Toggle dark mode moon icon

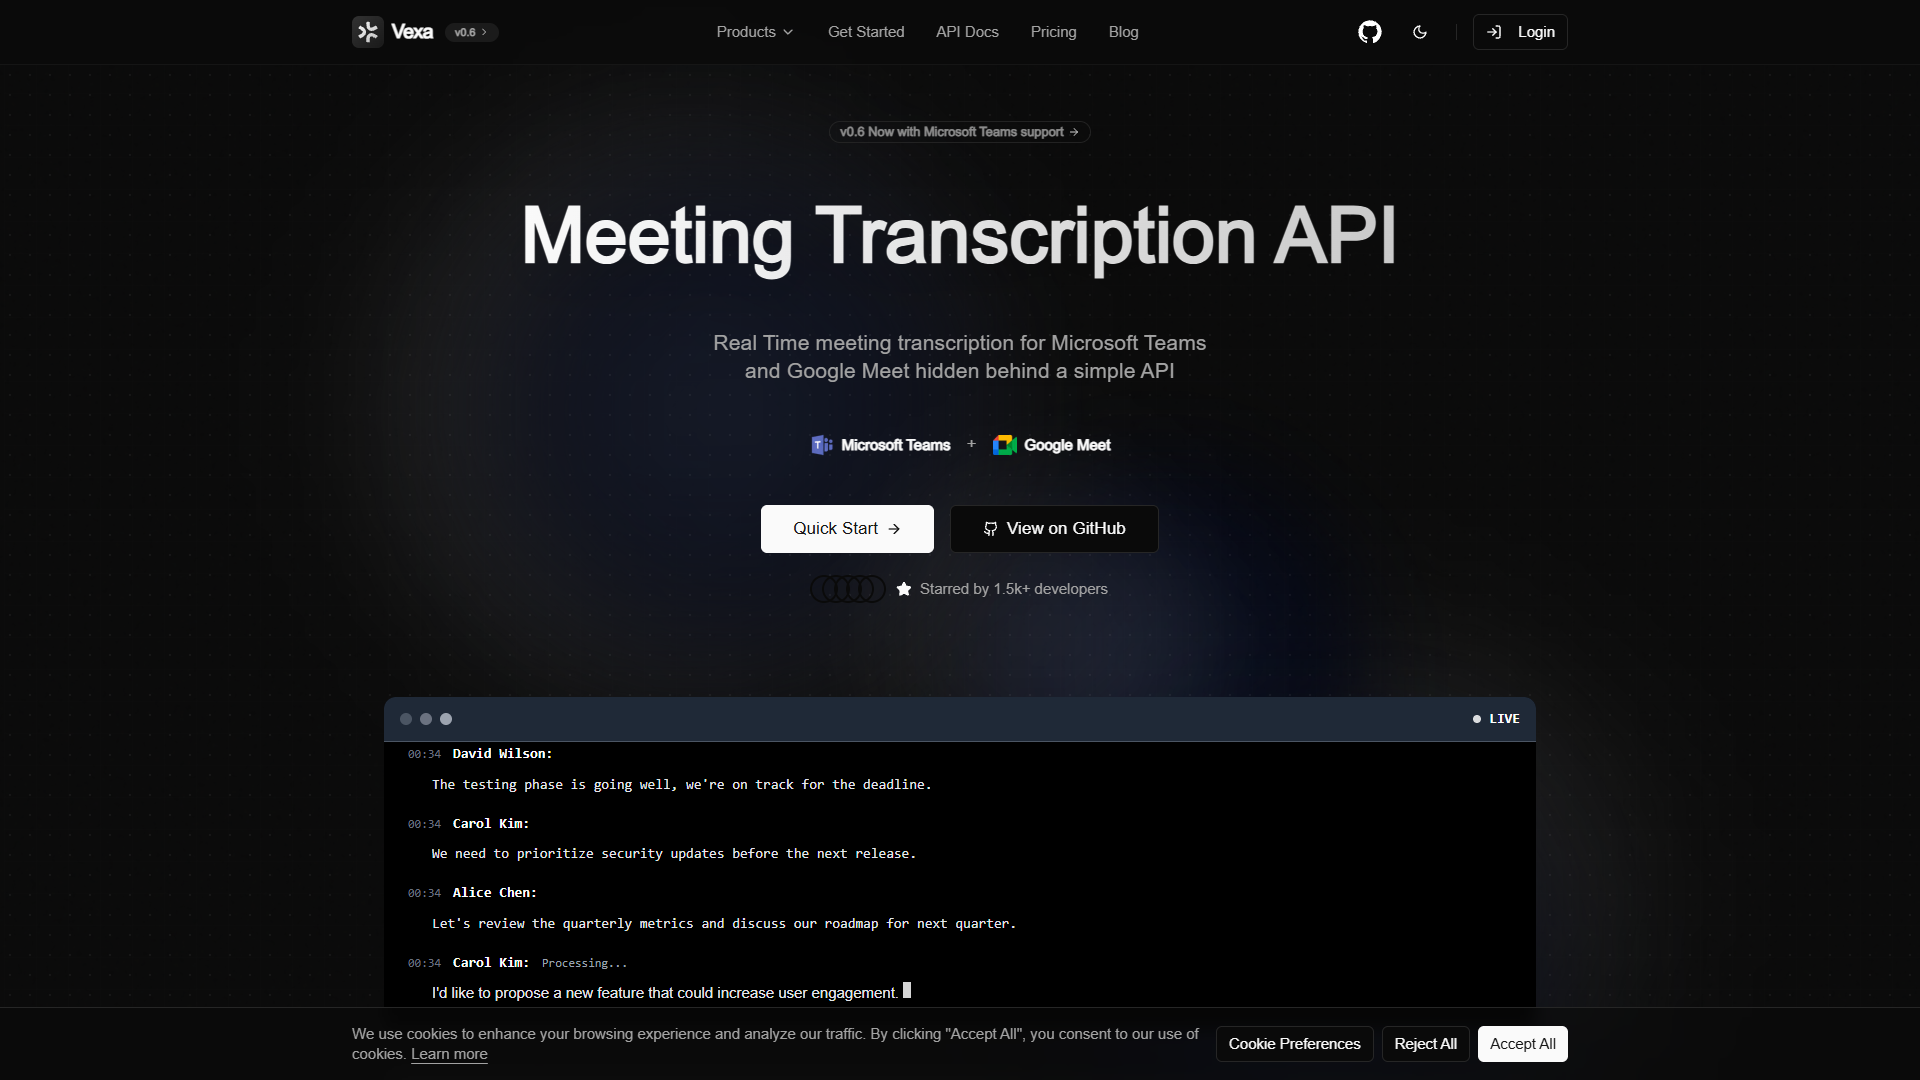[1420, 32]
